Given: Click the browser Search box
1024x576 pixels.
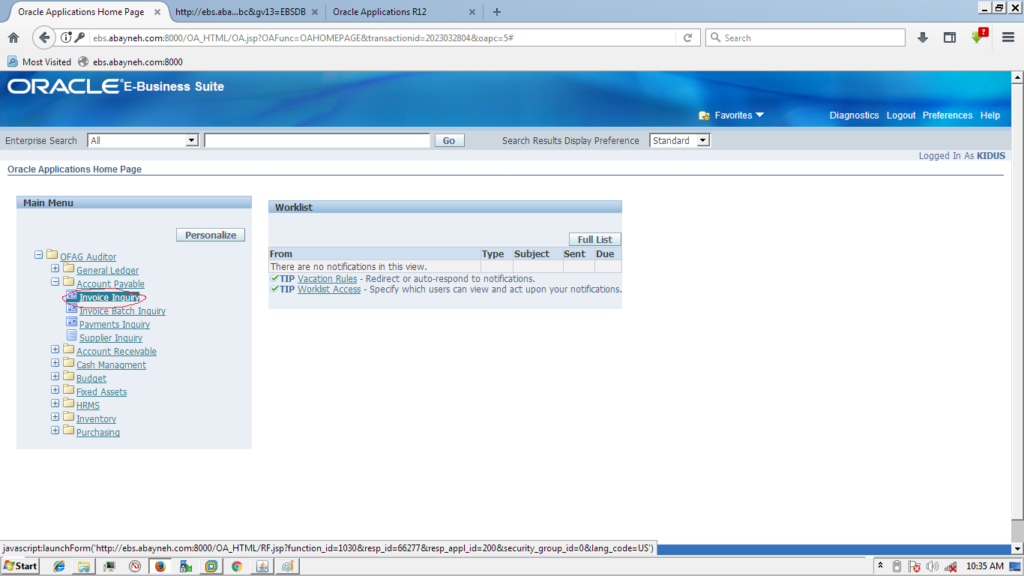Looking at the screenshot, I should point(805,38).
